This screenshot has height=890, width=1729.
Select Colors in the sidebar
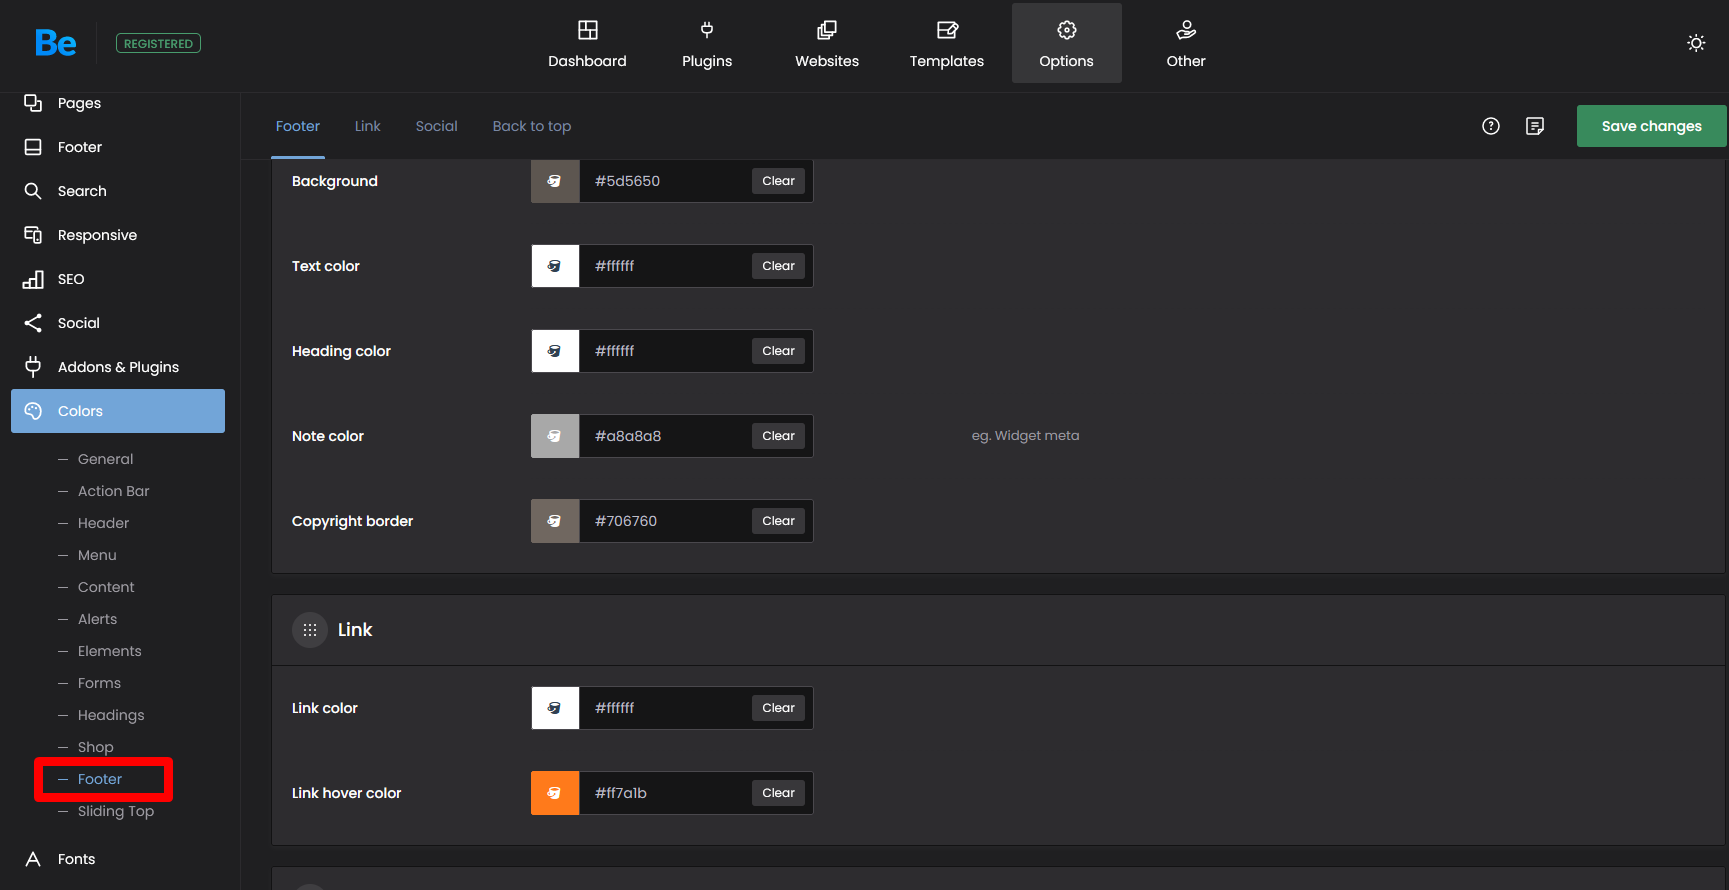118,411
